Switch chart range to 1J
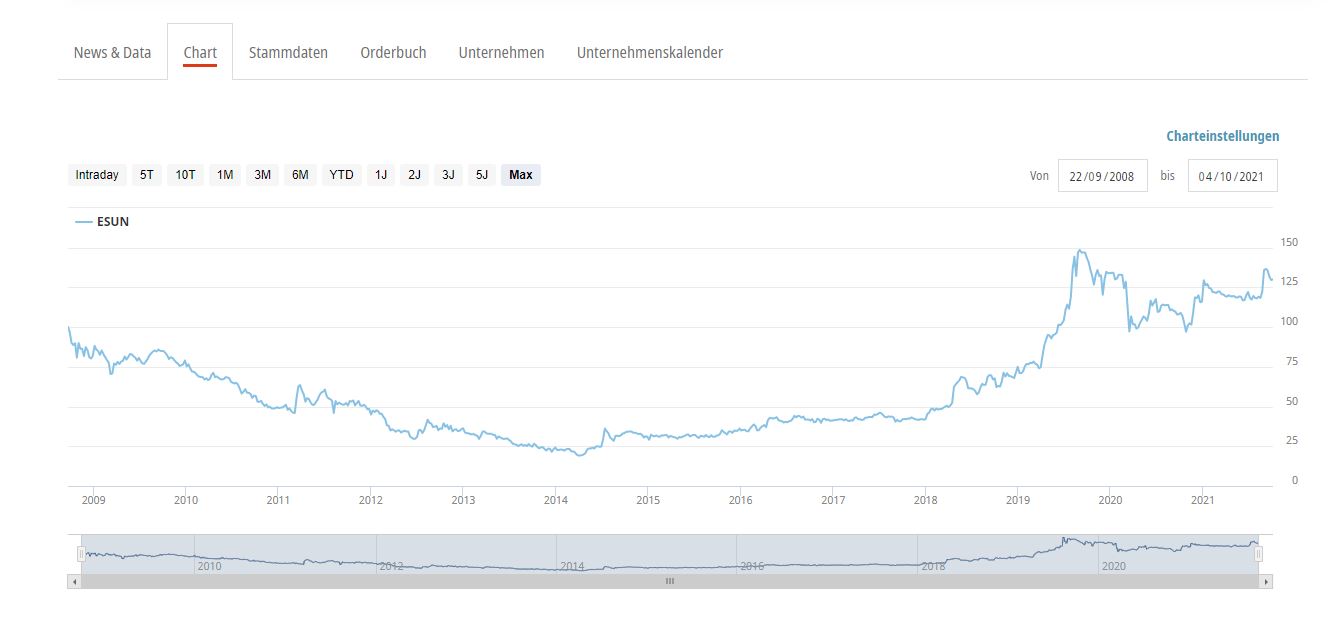1343x639 pixels. 381,175
